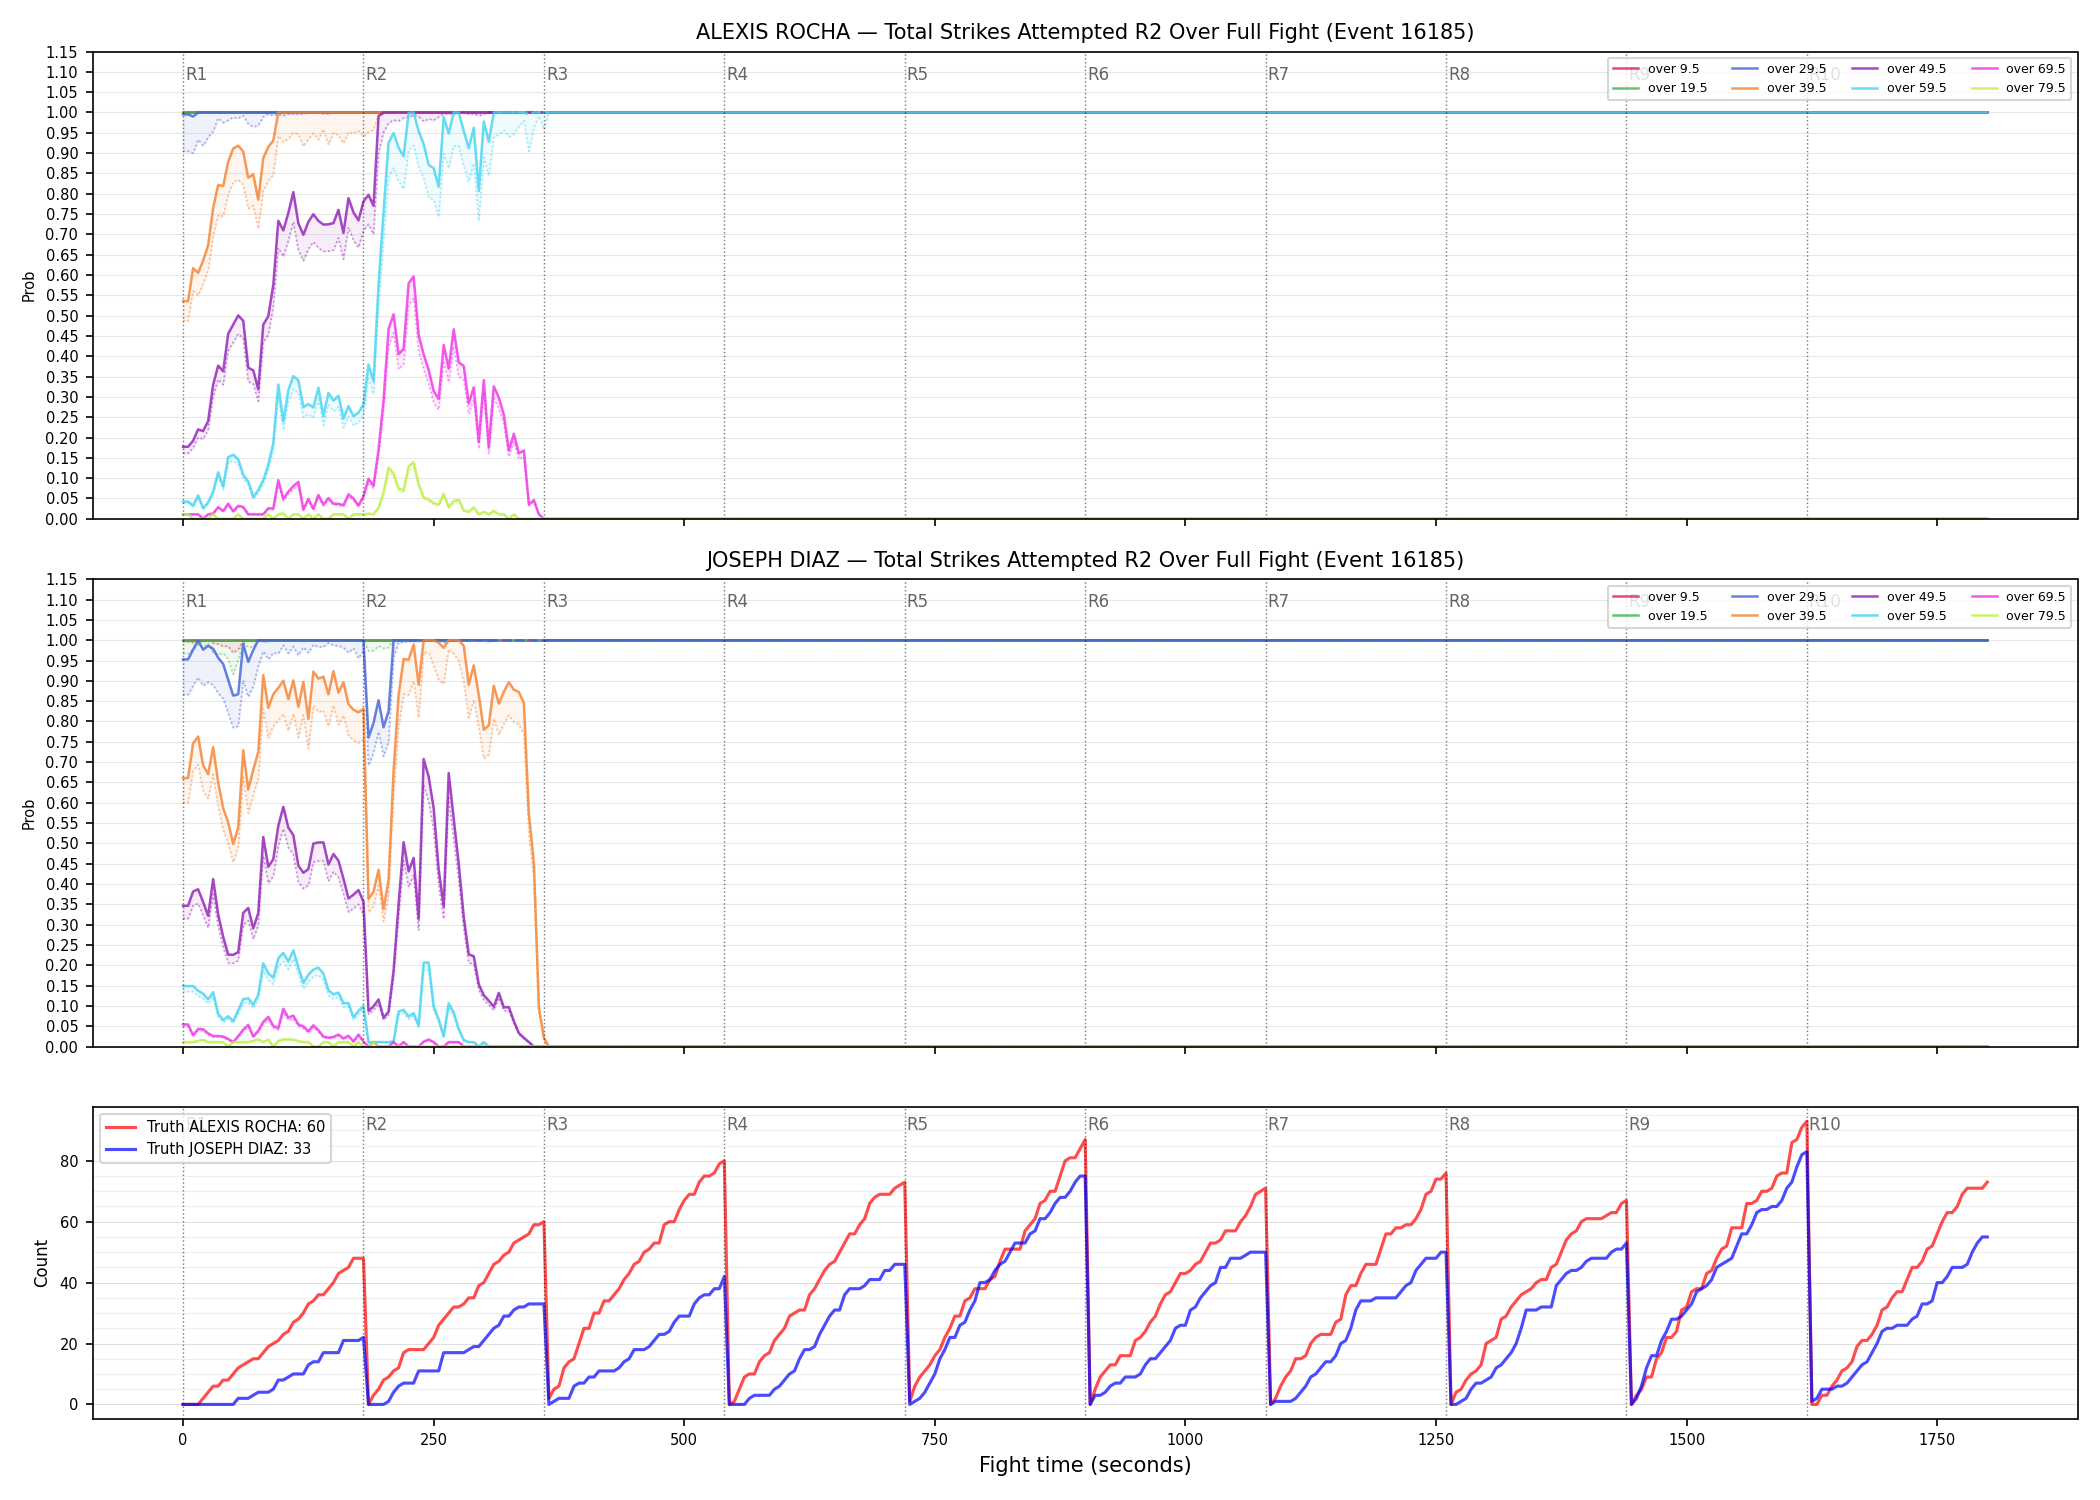Click the Count axis tick label 20

pos(69,1344)
